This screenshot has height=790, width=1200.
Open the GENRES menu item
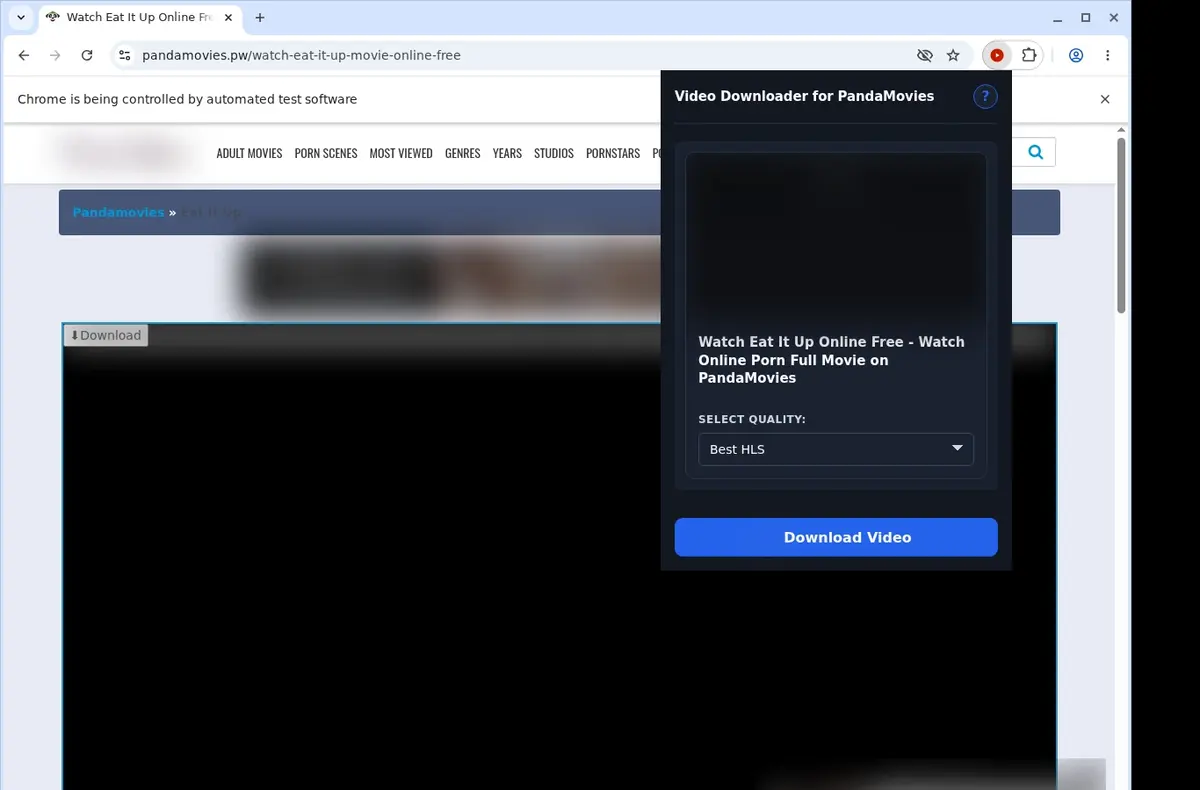[x=463, y=153]
